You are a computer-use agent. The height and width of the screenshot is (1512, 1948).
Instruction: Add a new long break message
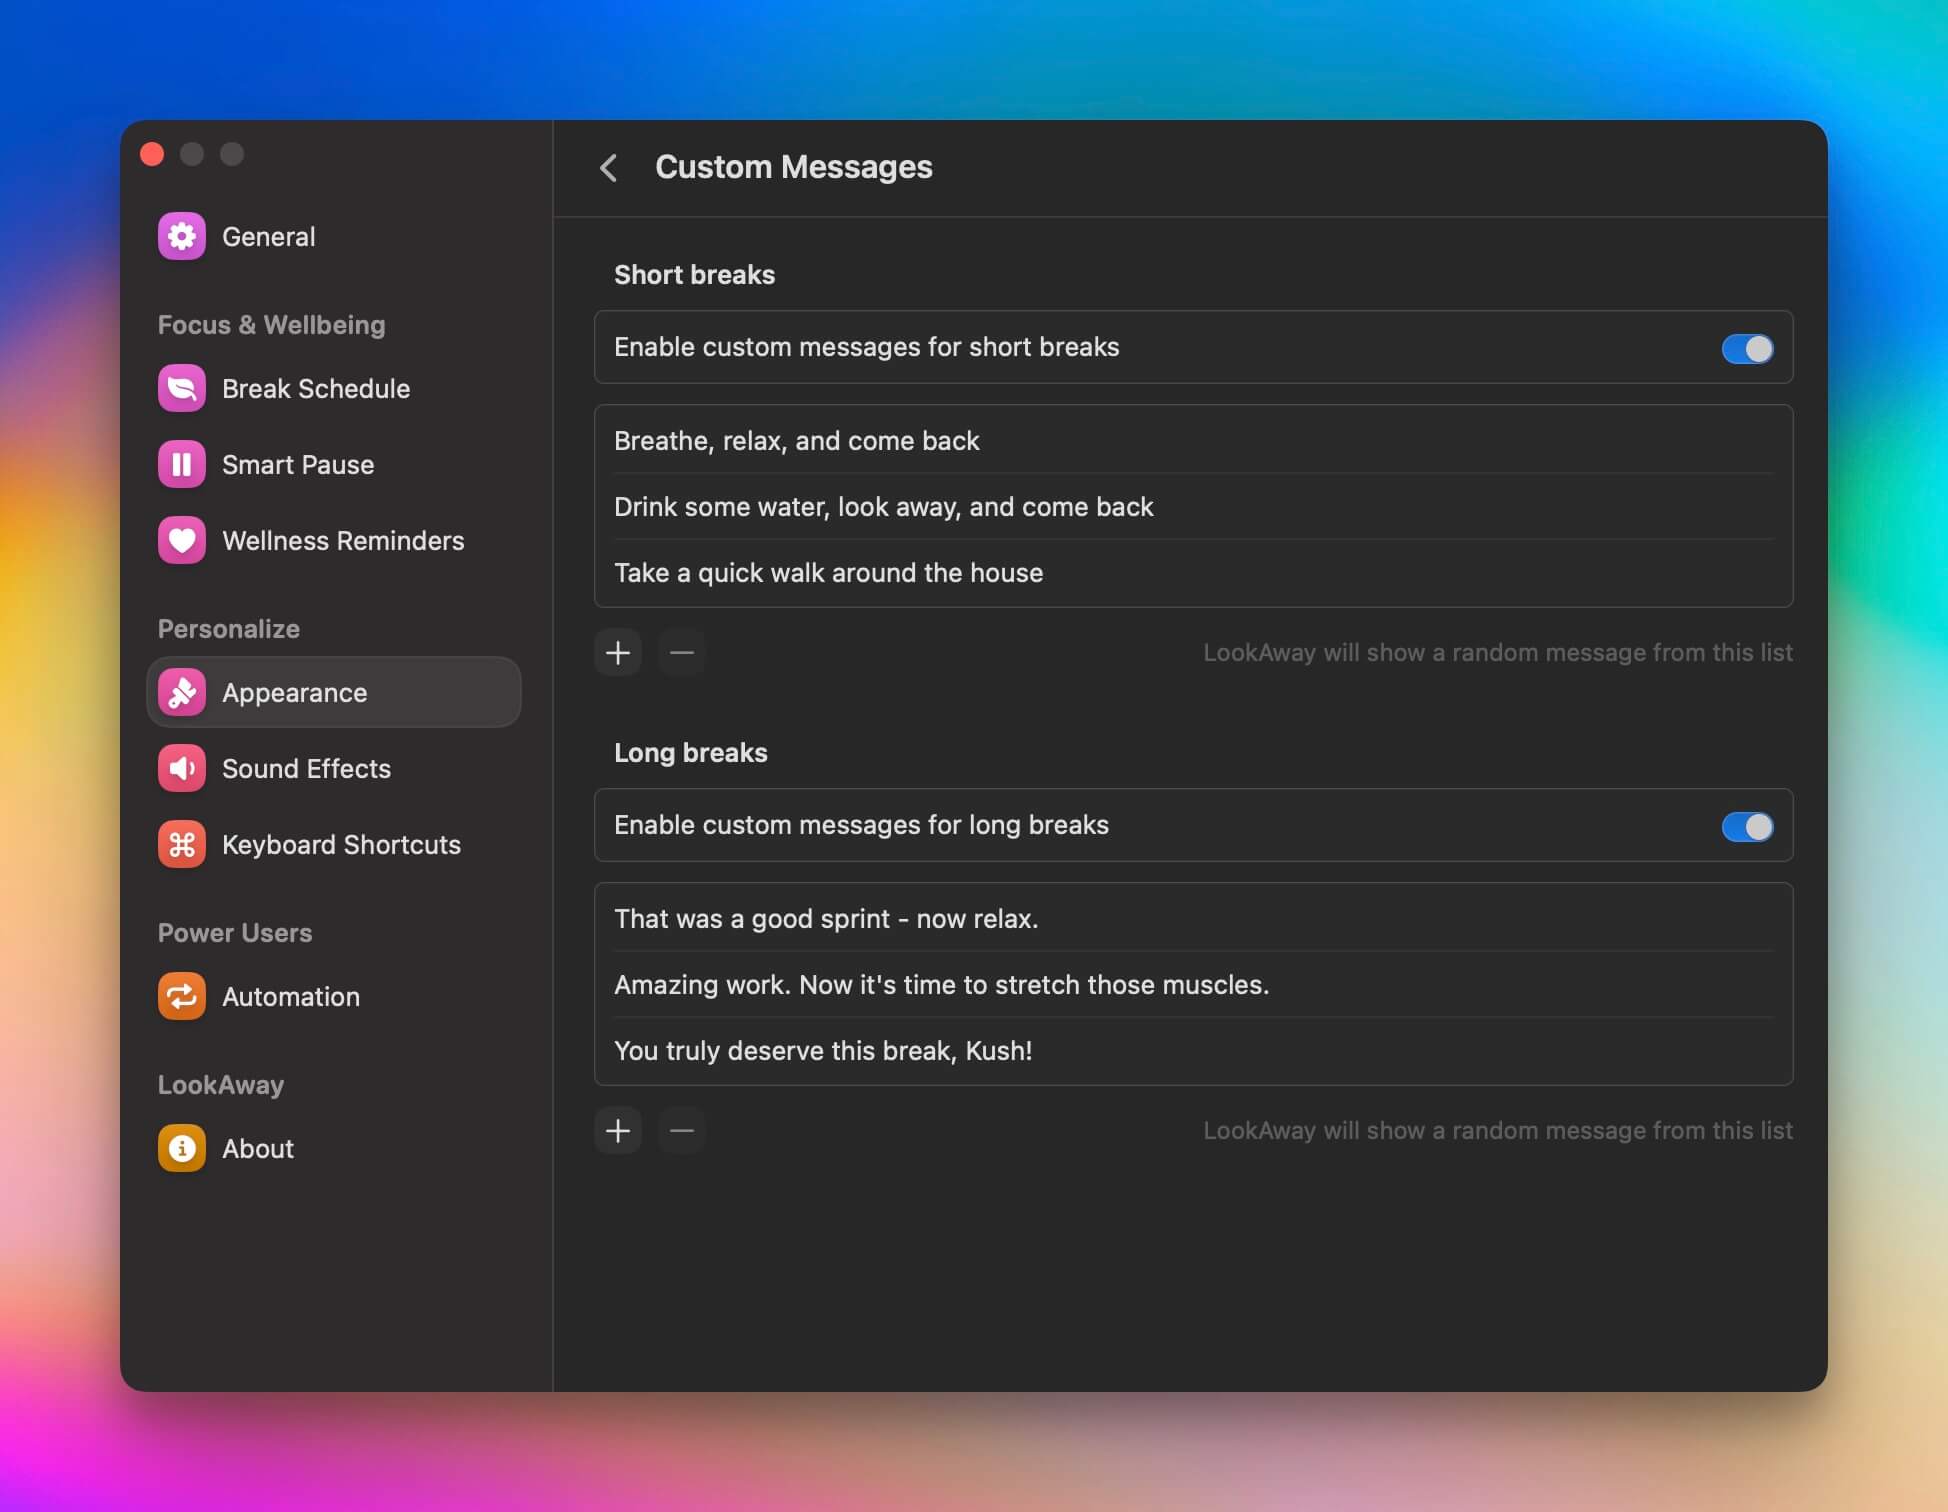point(618,1130)
